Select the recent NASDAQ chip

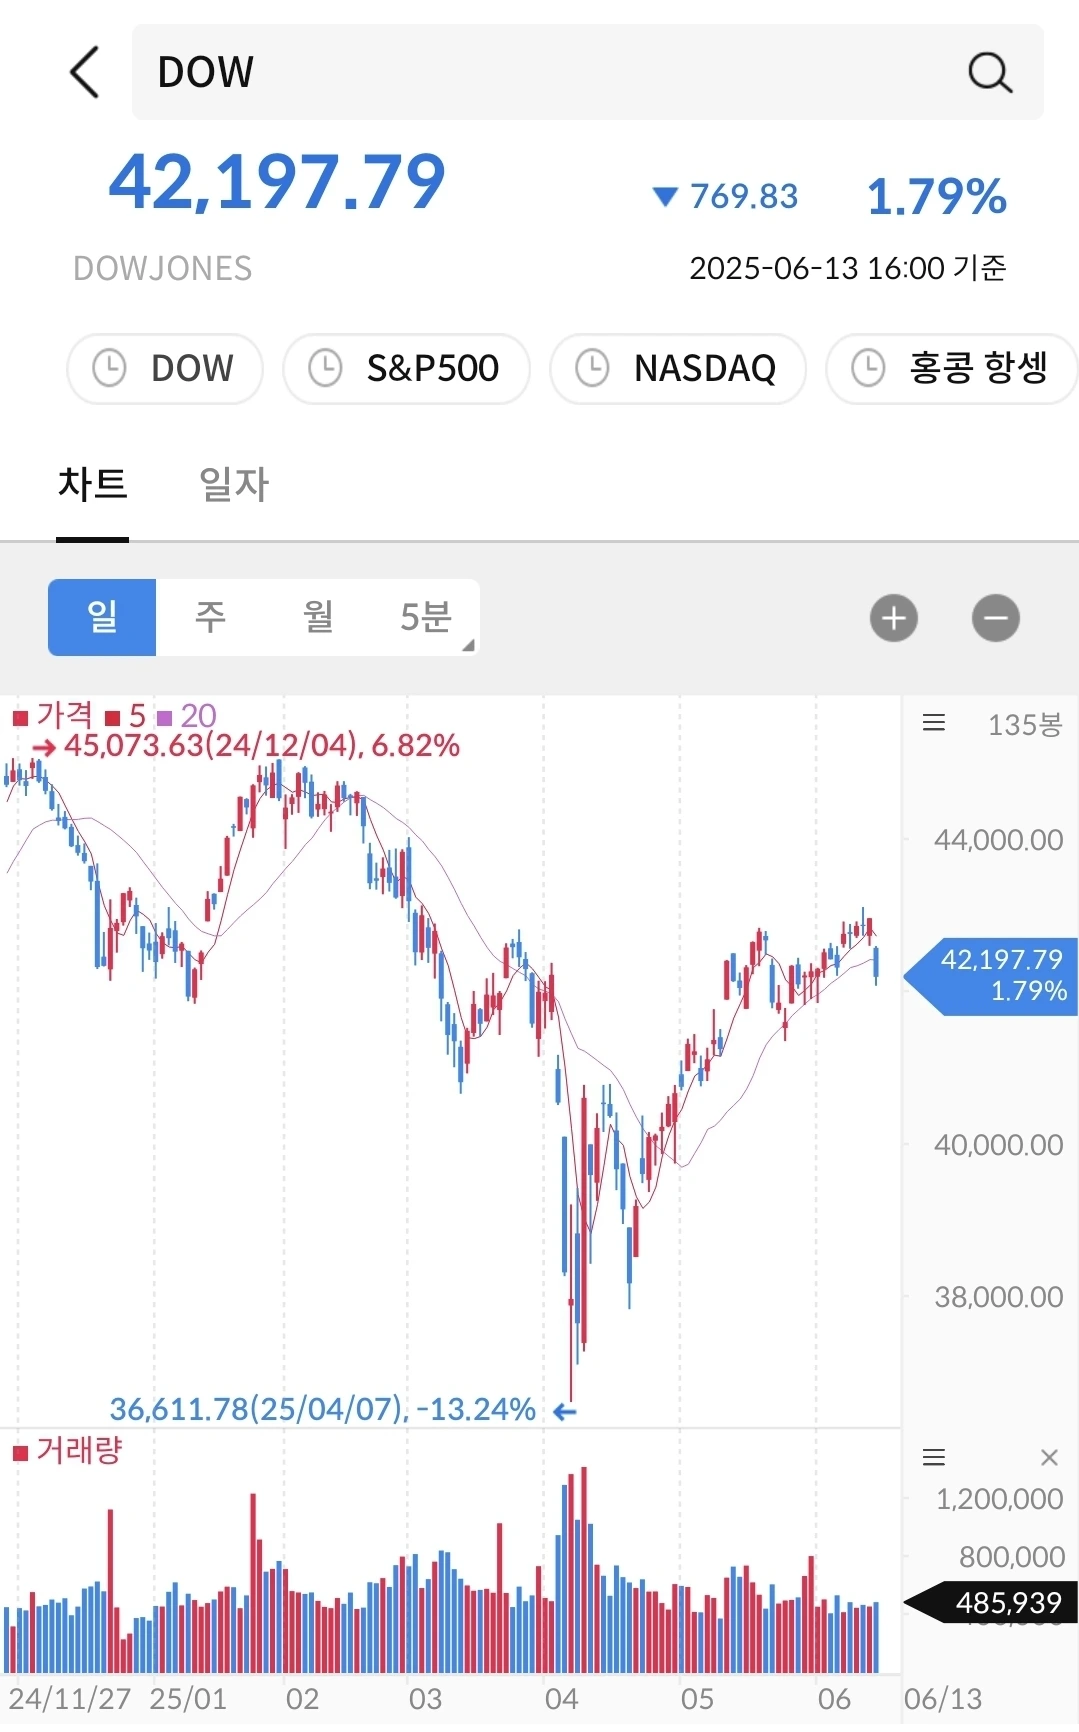pos(678,368)
